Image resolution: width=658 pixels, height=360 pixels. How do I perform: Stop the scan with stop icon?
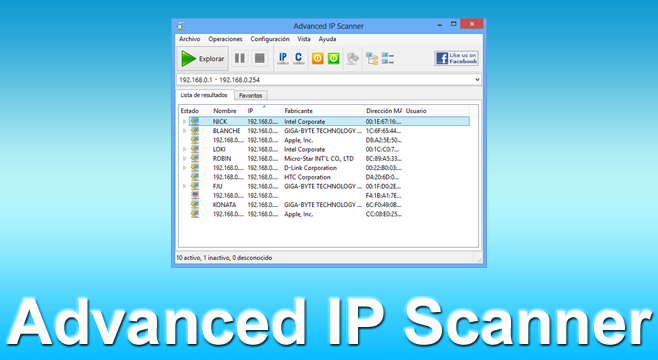[x=260, y=58]
